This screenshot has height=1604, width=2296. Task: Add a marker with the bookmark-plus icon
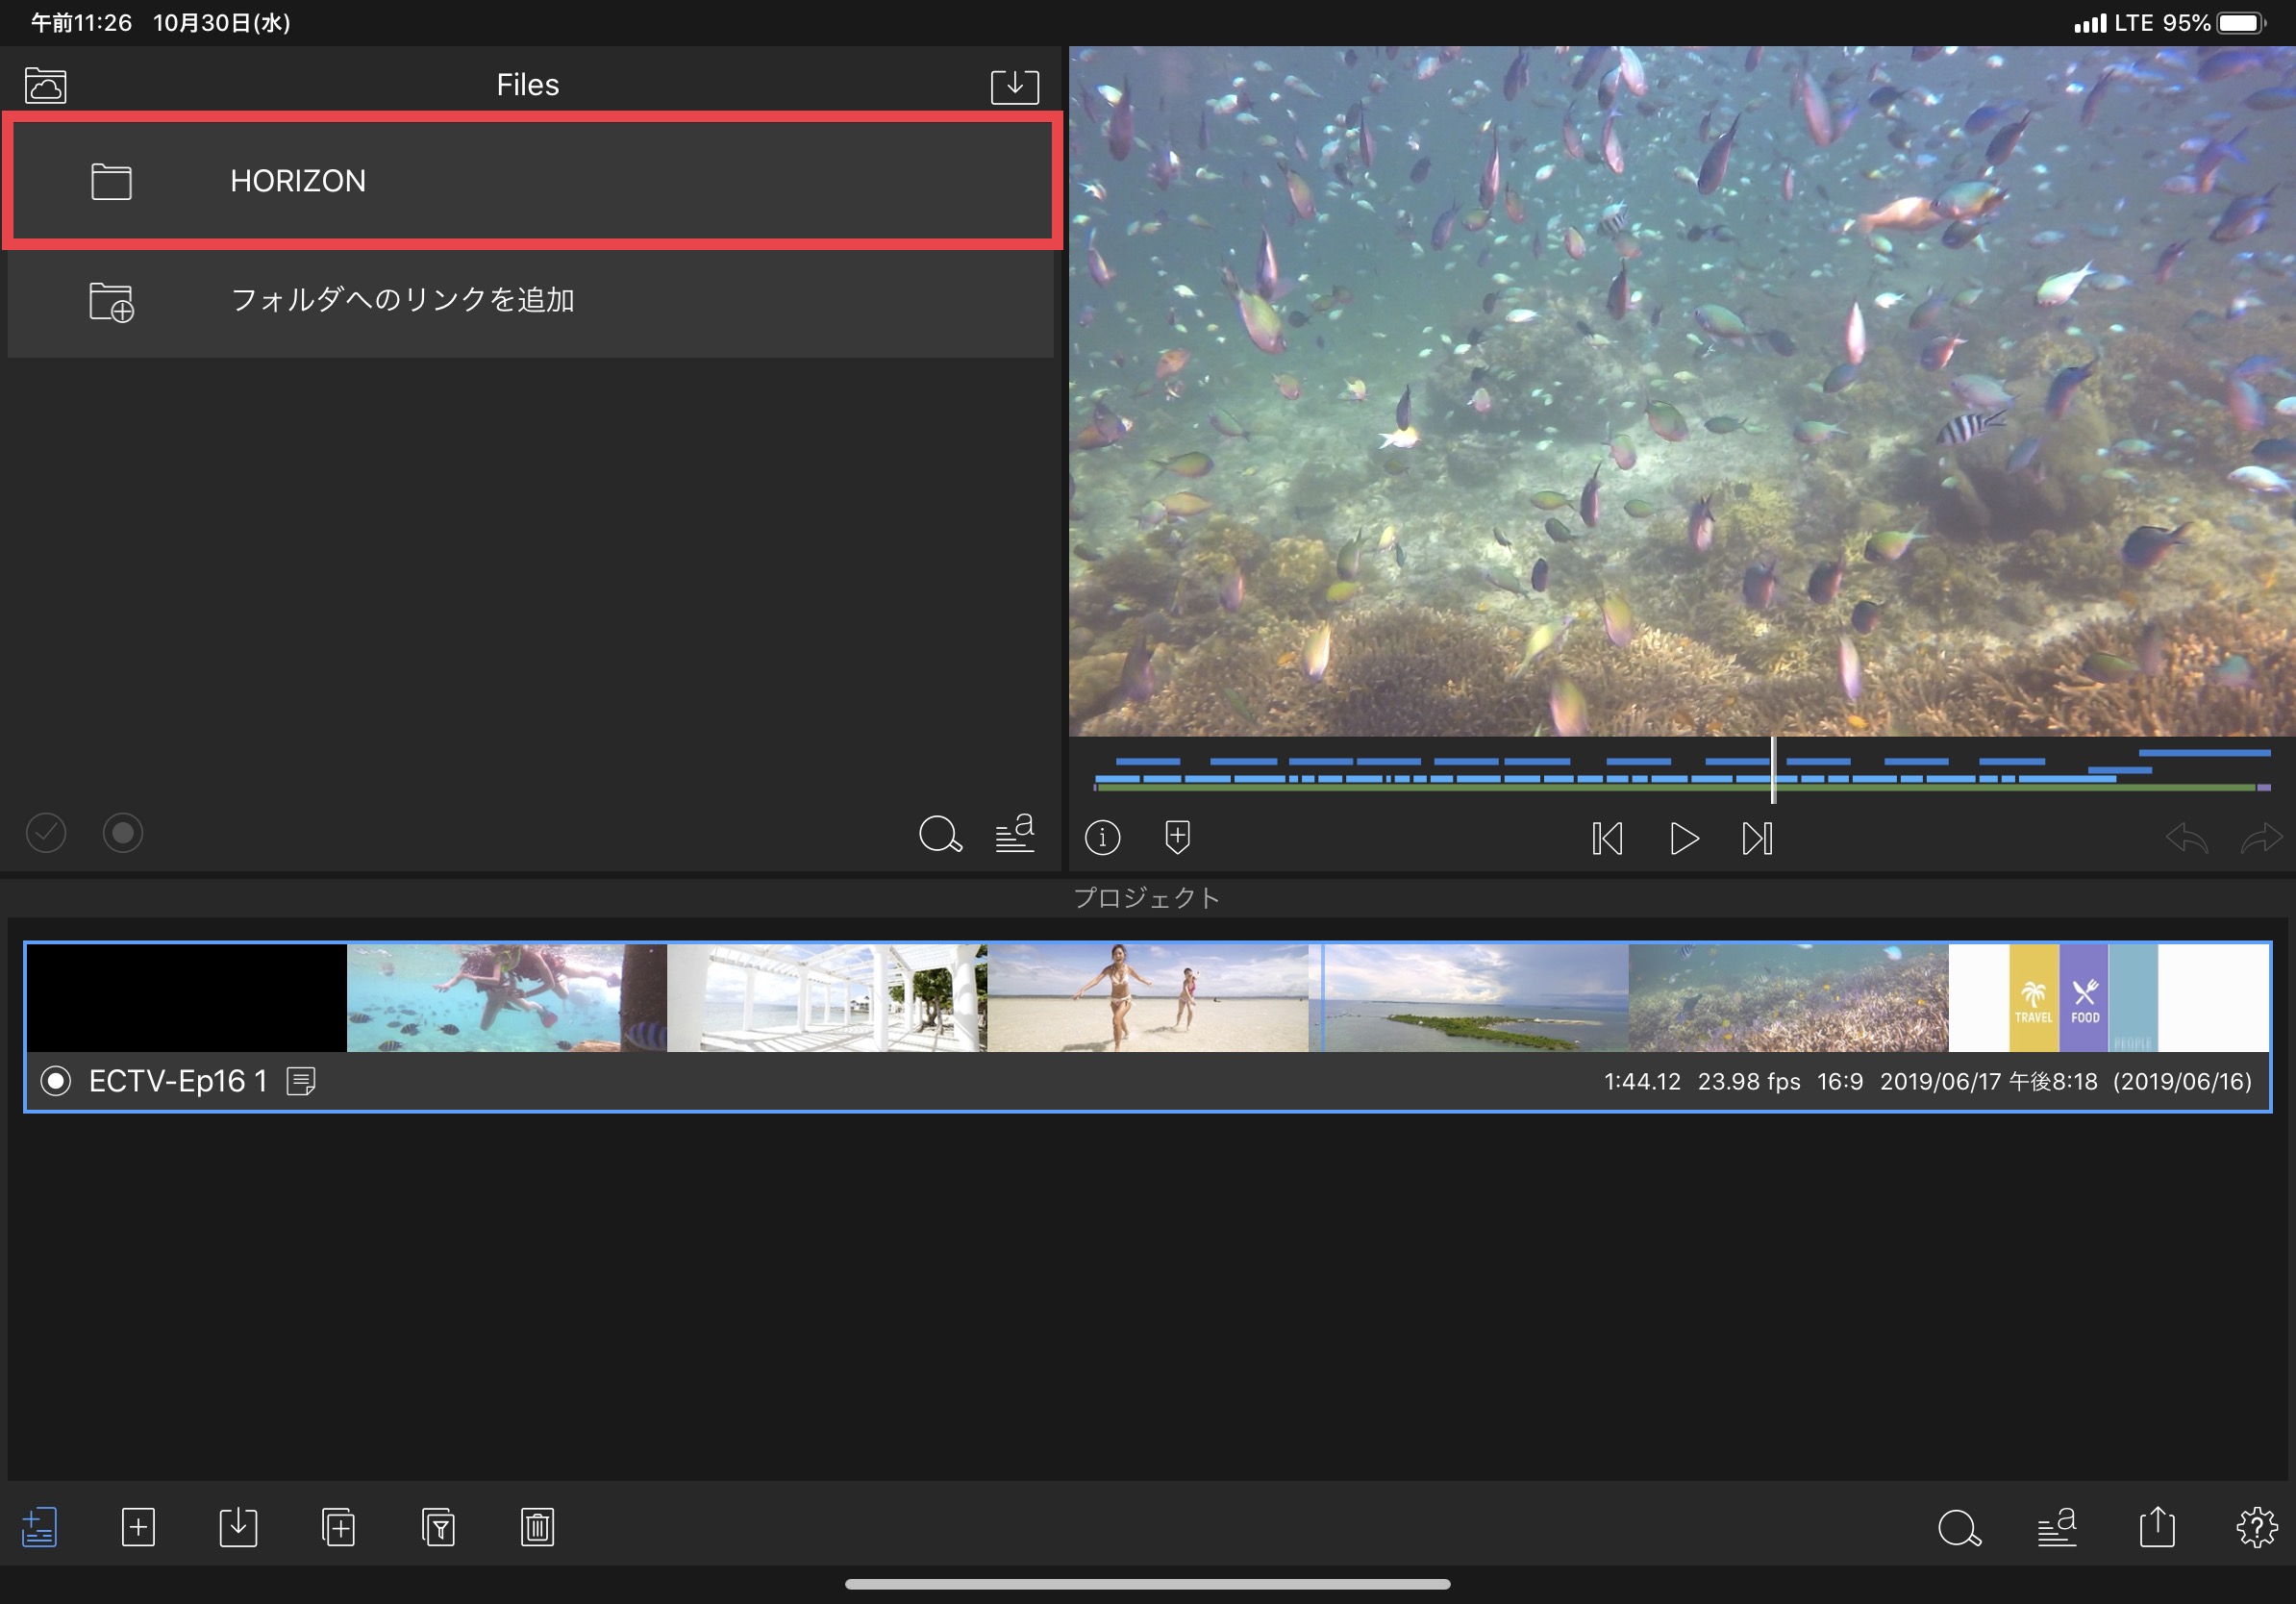(1177, 837)
